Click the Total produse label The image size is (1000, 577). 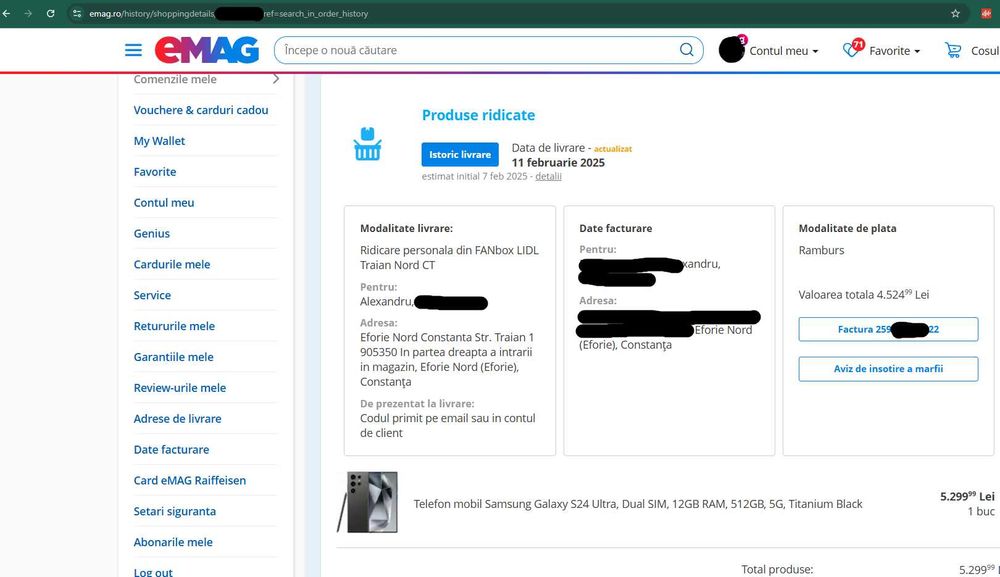pos(777,569)
